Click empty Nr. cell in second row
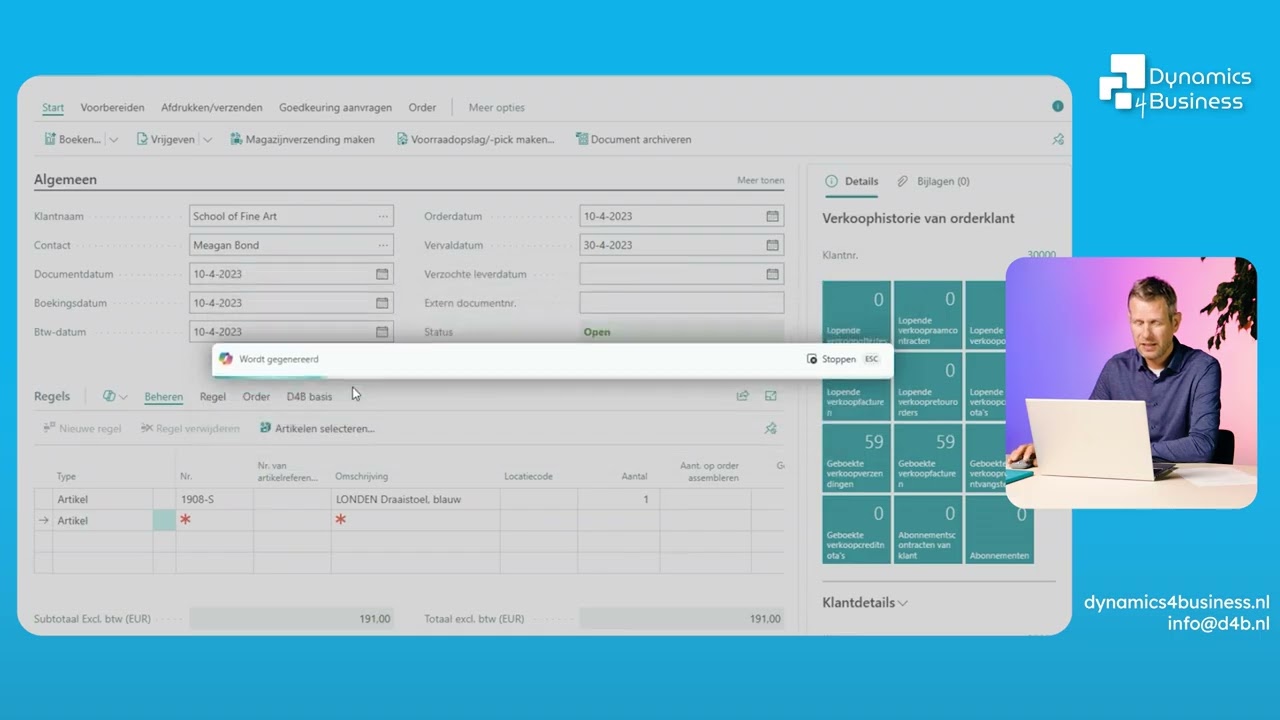 pos(214,520)
